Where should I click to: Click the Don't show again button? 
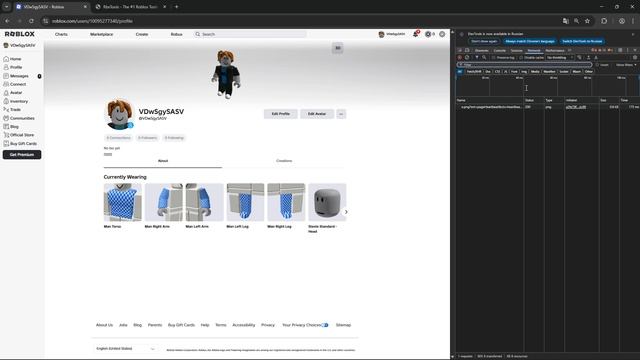click(484, 41)
